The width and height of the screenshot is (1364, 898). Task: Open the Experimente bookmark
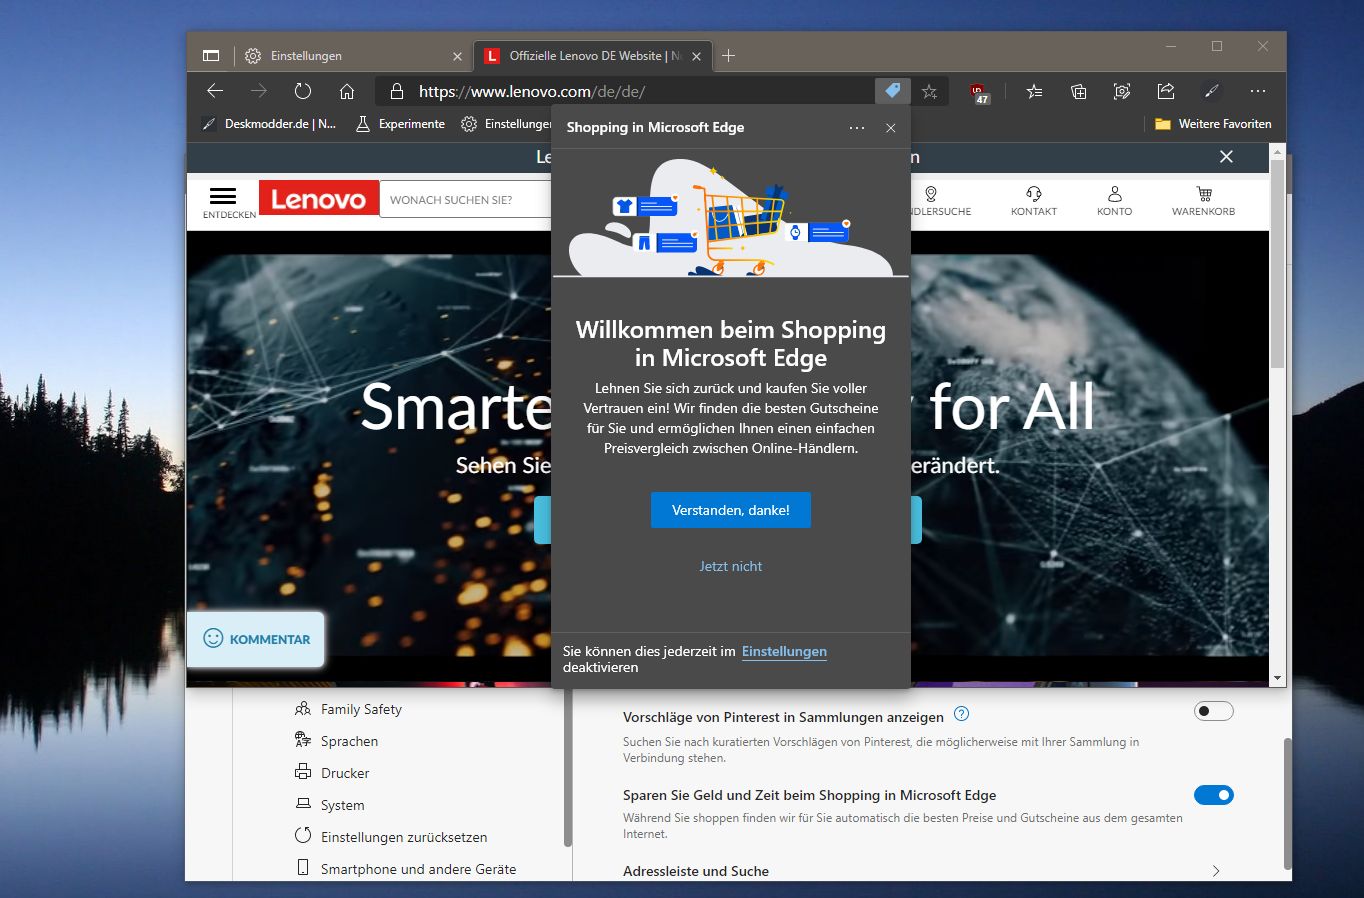point(400,124)
